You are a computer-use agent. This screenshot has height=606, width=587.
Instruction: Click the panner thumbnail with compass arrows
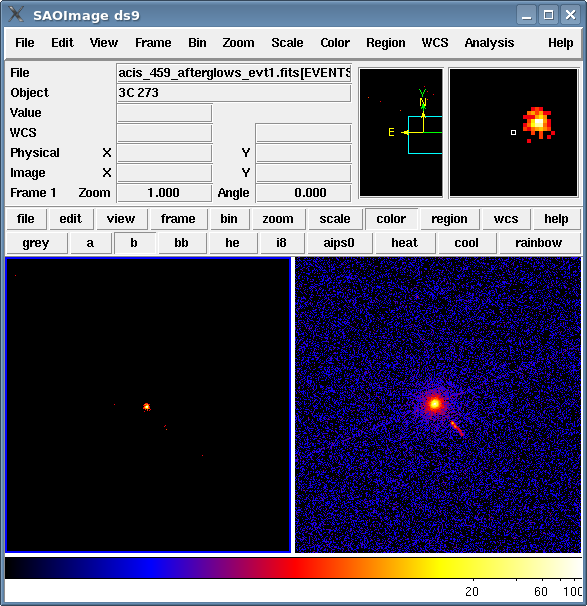[401, 133]
